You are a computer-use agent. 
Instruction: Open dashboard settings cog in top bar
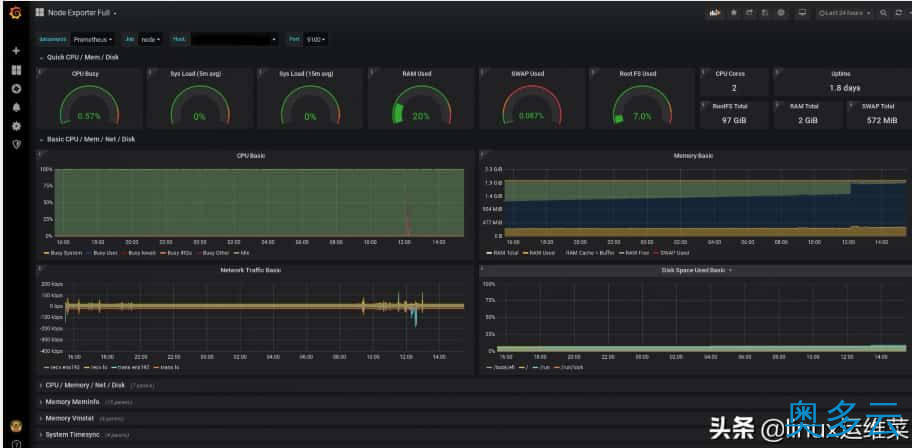click(781, 12)
